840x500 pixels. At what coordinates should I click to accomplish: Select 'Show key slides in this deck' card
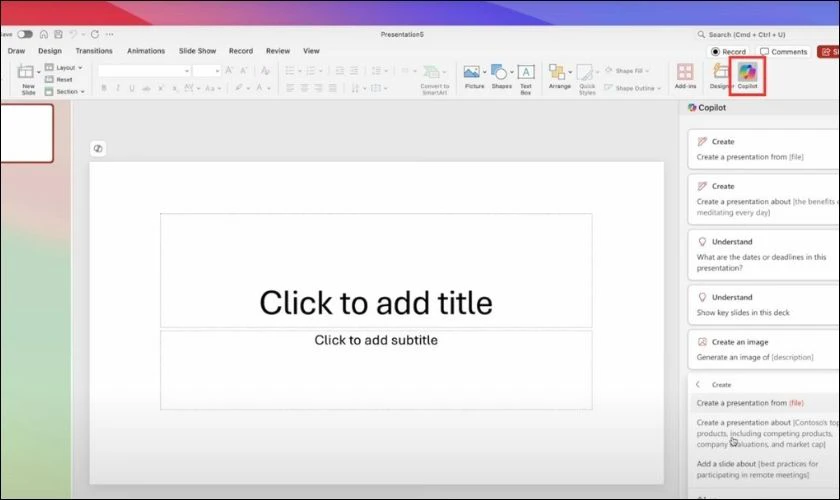pos(763,304)
